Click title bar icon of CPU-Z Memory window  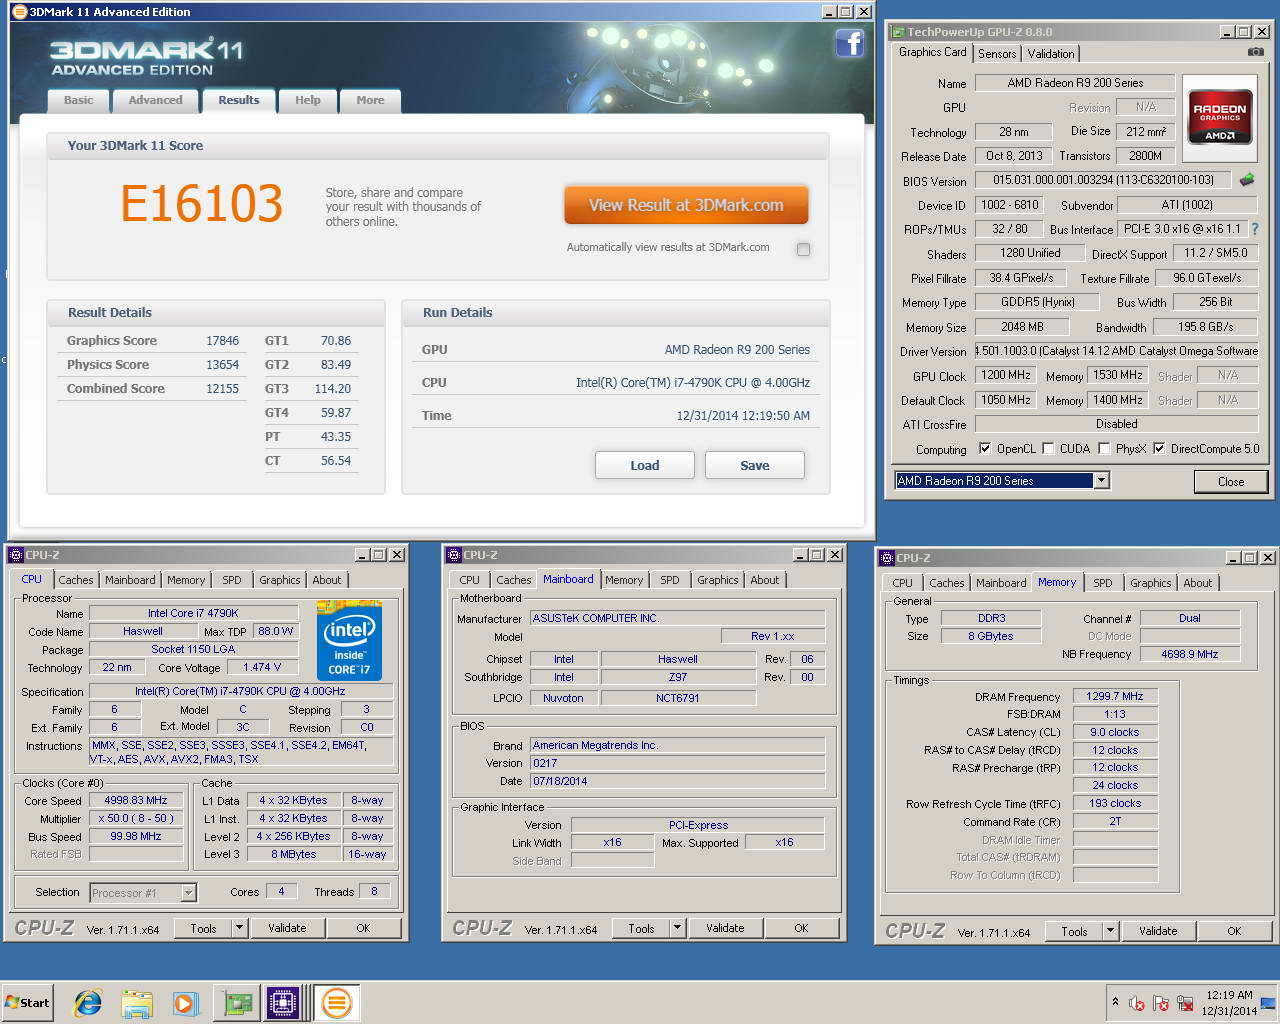click(x=886, y=558)
